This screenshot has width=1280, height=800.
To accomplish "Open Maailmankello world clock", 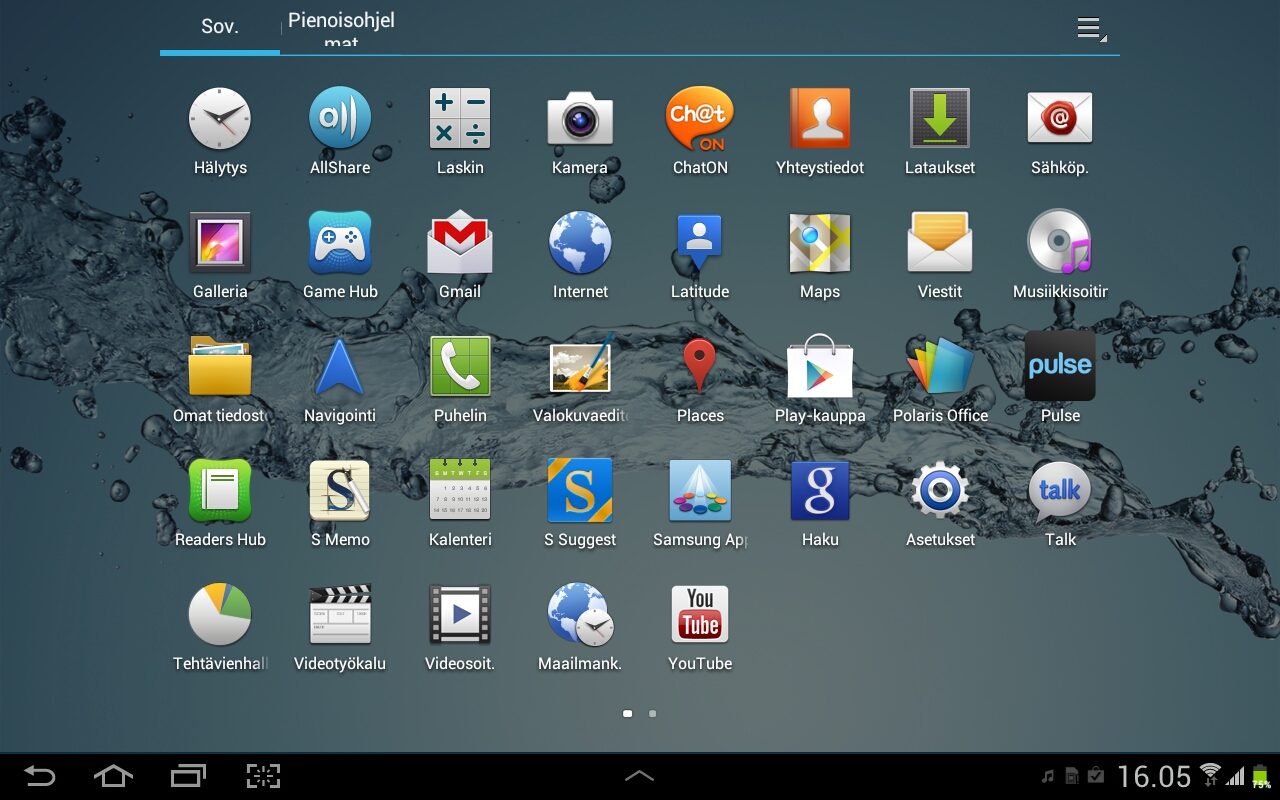I will pos(580,615).
